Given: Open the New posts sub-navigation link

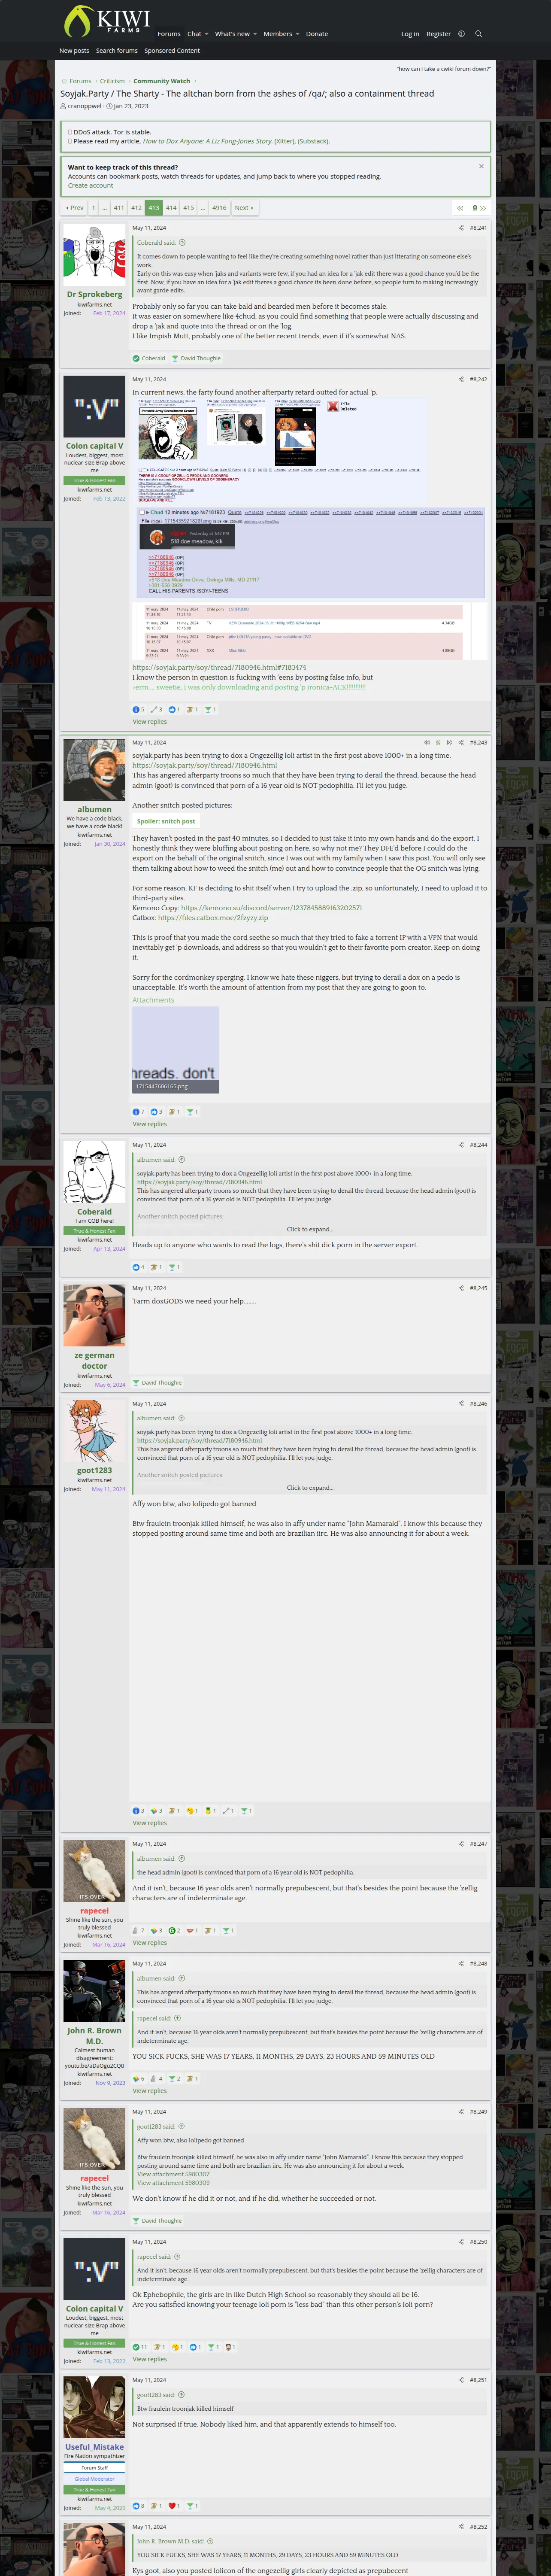Looking at the screenshot, I should click(74, 51).
